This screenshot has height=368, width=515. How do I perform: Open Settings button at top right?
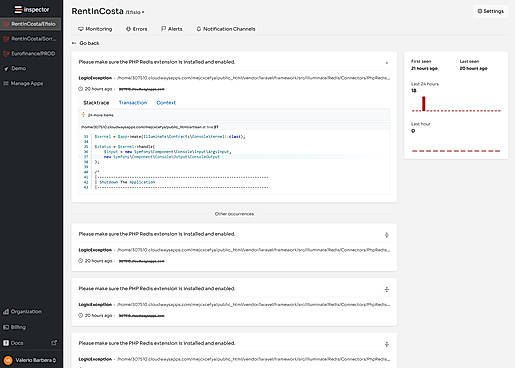click(491, 11)
